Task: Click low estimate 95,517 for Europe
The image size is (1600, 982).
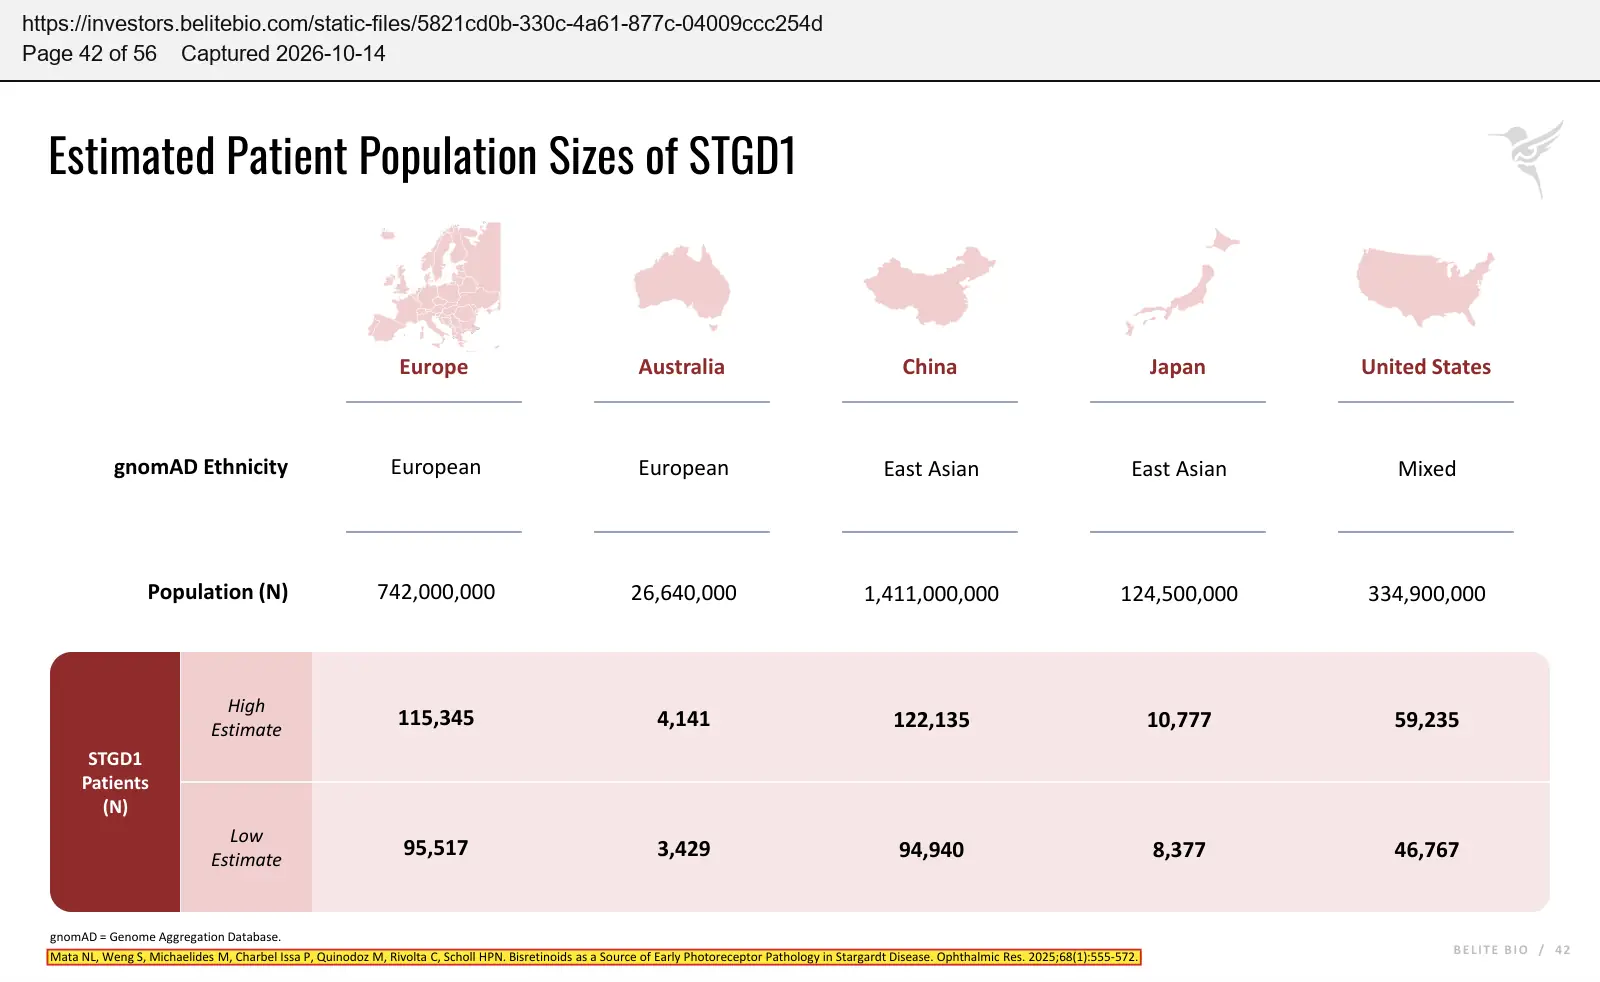Action: point(436,848)
